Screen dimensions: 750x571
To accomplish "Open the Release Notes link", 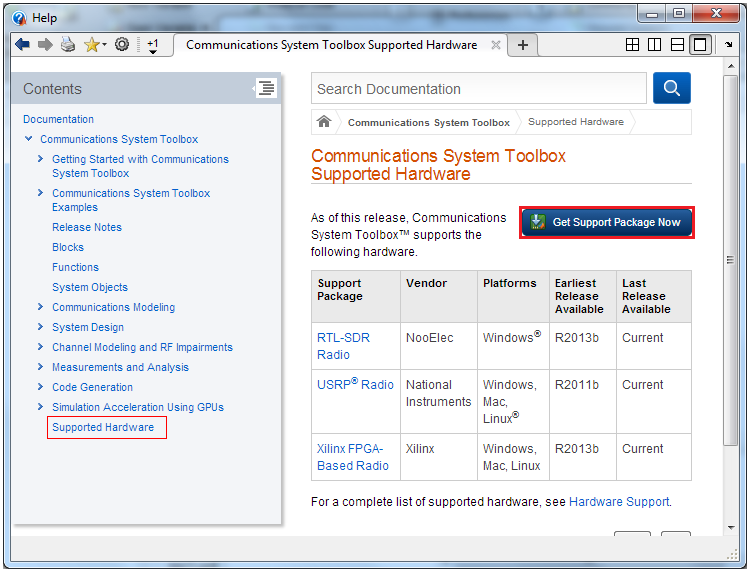I will point(87,227).
